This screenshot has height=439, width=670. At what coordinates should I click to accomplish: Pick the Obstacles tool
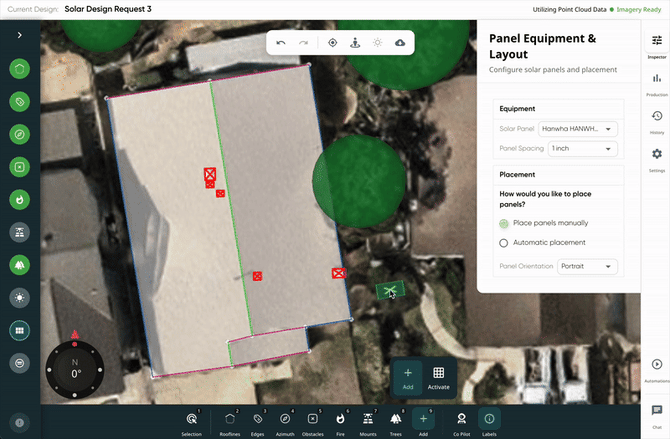pyautogui.click(x=314, y=420)
